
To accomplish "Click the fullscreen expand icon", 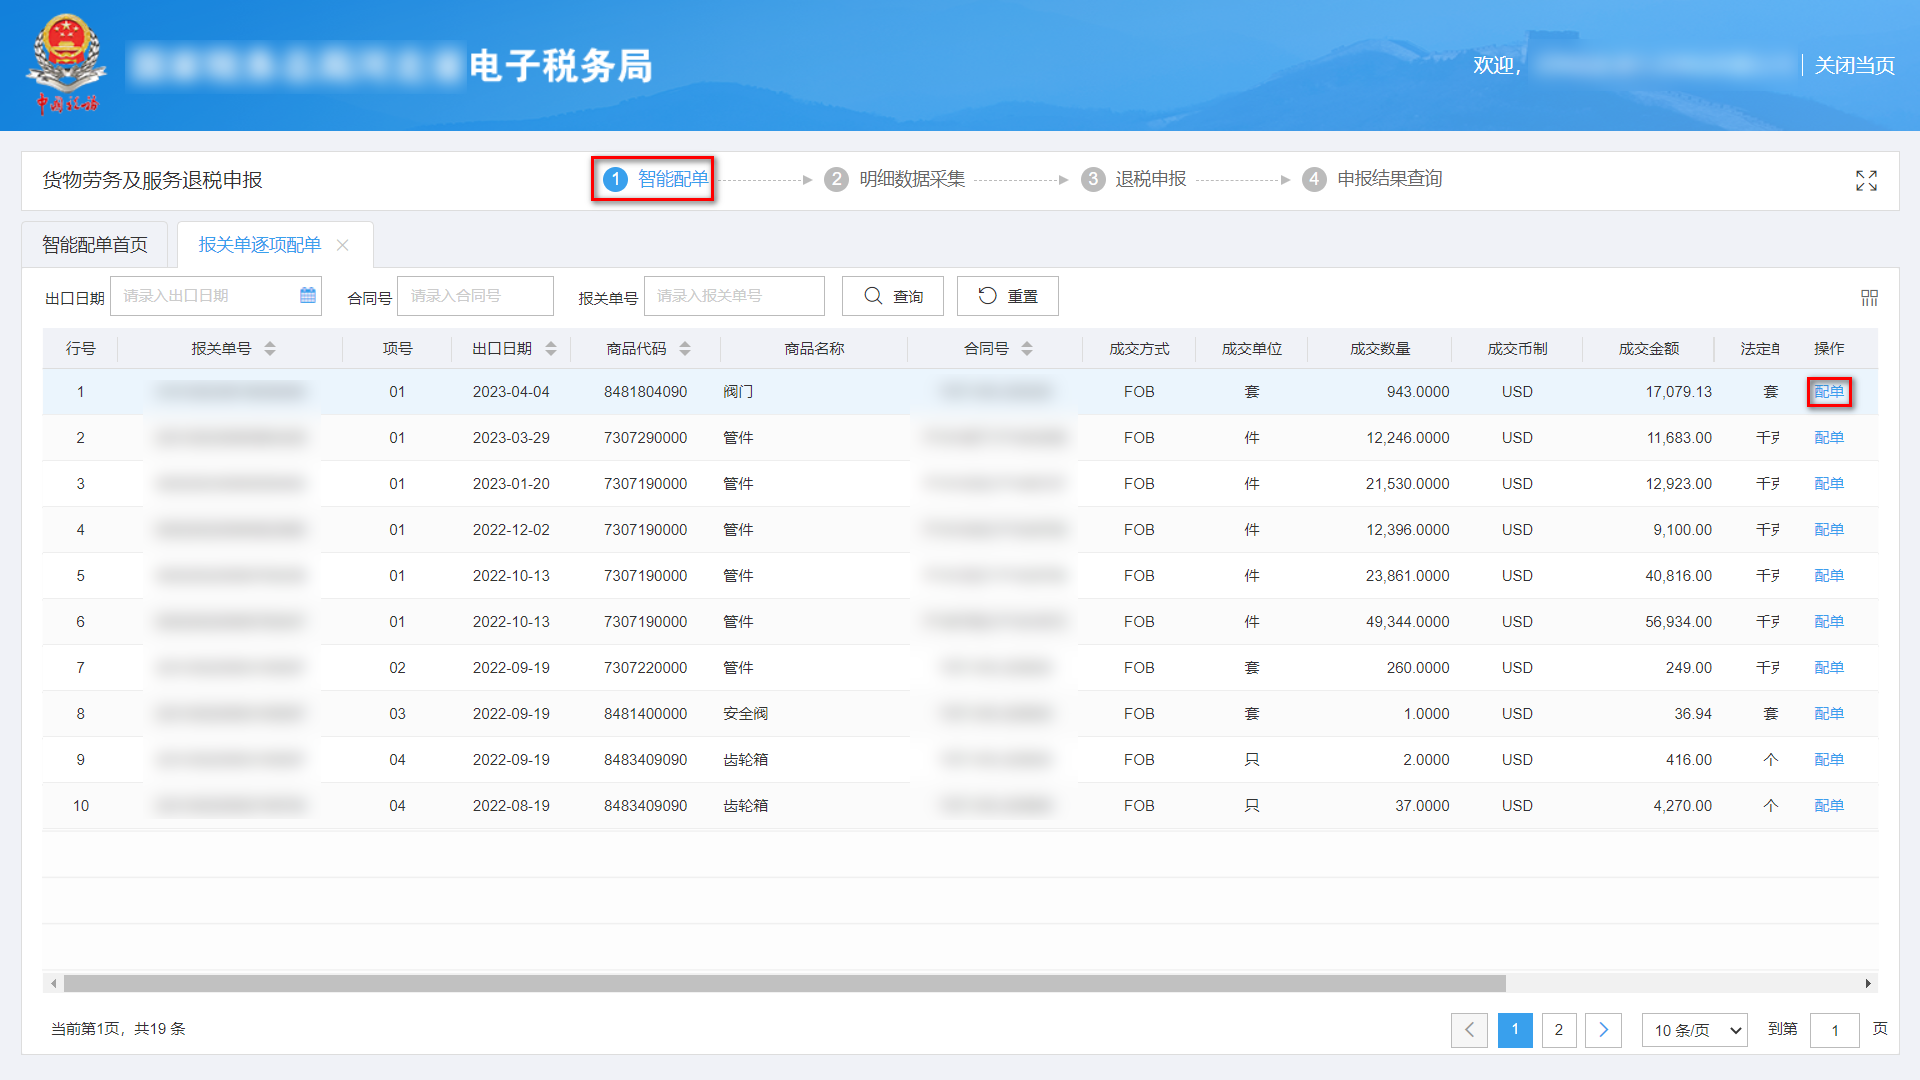I will click(1866, 180).
